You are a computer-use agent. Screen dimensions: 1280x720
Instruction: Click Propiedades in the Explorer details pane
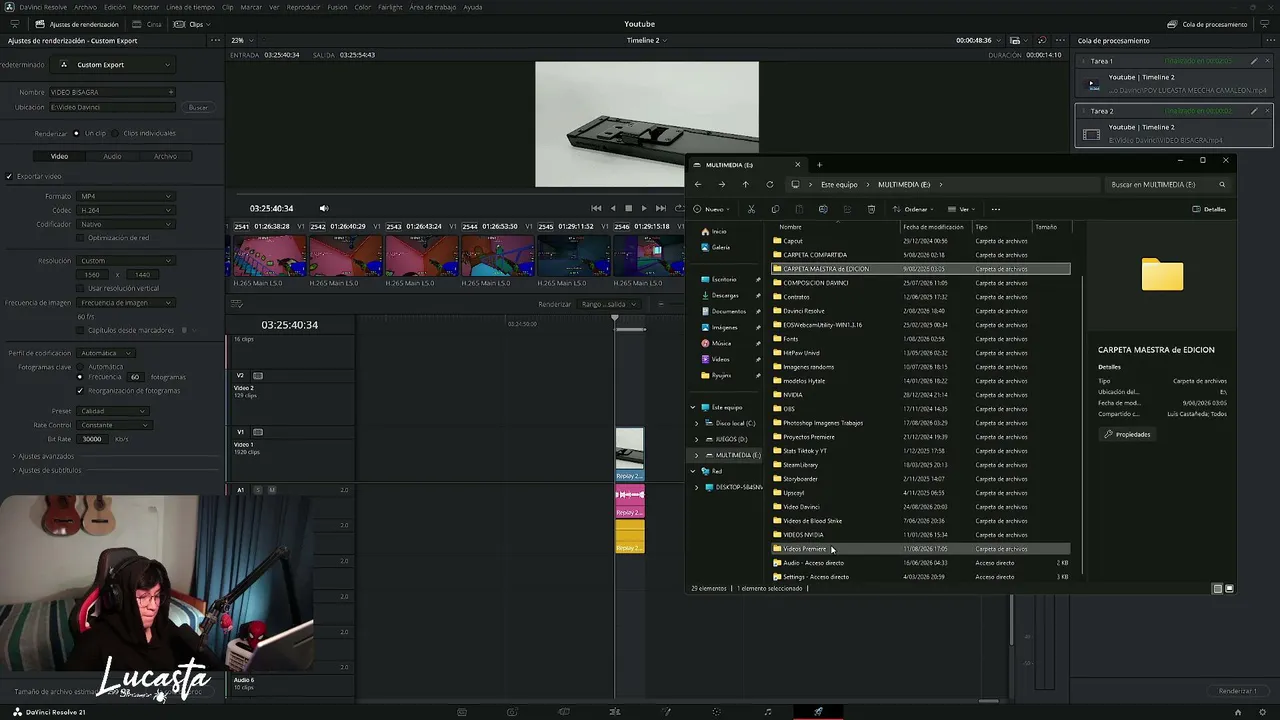1128,434
